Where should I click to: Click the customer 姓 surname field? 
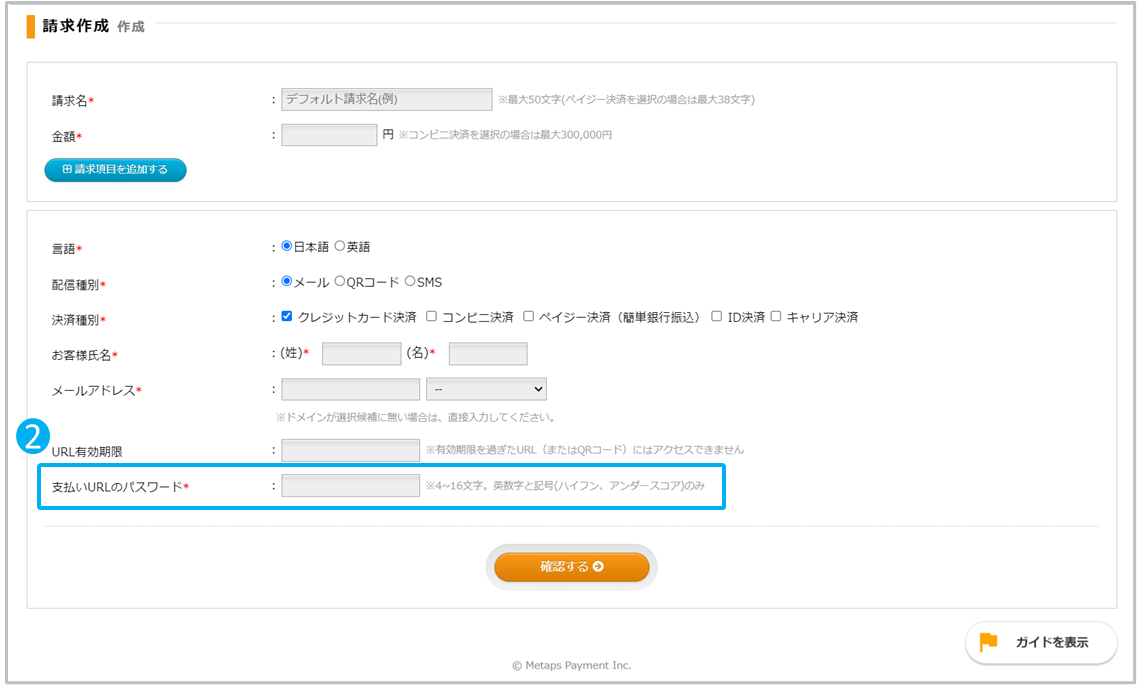(361, 353)
